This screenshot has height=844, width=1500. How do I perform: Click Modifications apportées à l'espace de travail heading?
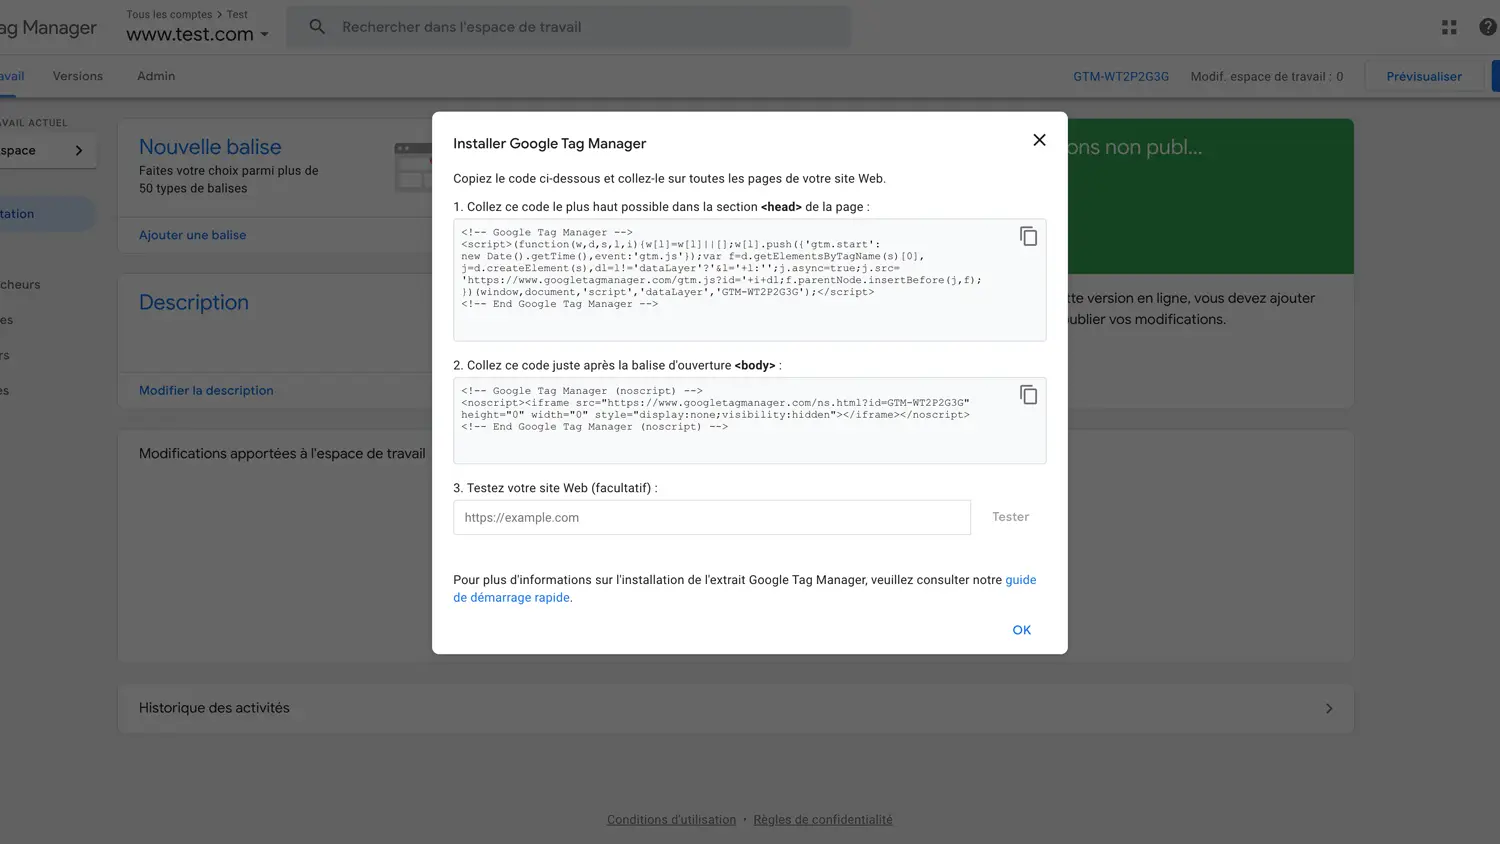point(282,453)
